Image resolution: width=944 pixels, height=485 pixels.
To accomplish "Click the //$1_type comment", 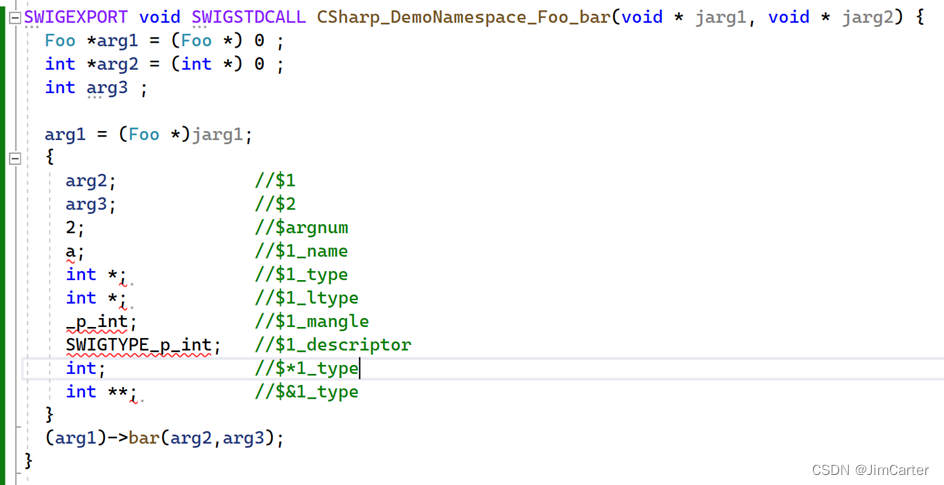I will click(301, 274).
